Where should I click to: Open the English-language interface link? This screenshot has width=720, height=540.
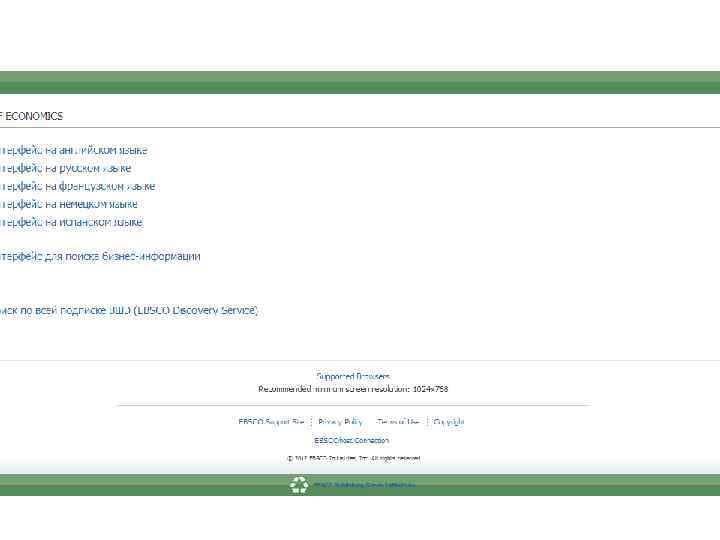tap(73, 151)
